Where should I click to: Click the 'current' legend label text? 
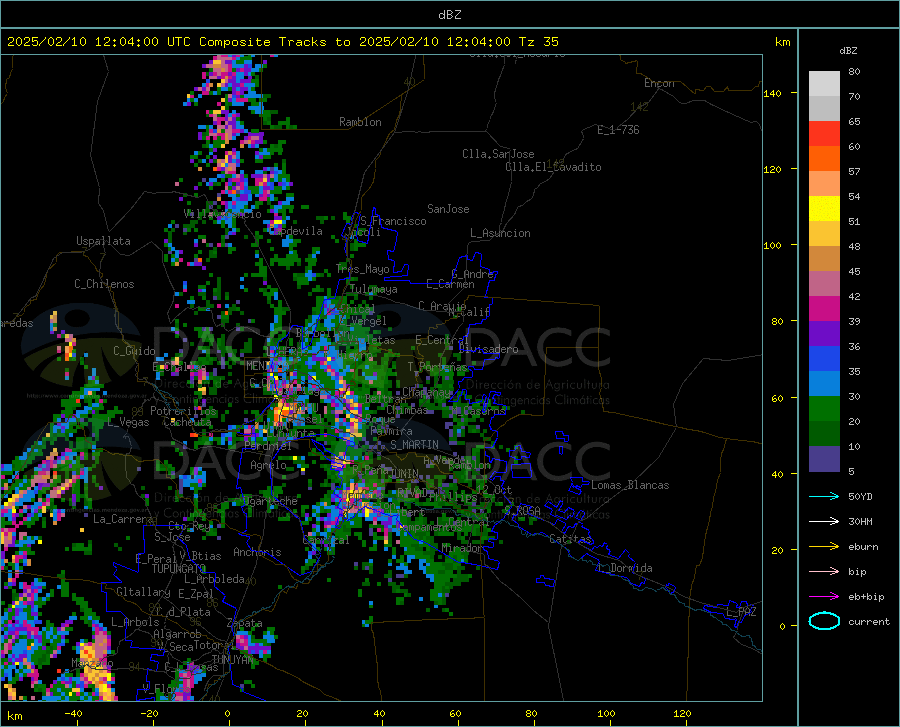(869, 621)
